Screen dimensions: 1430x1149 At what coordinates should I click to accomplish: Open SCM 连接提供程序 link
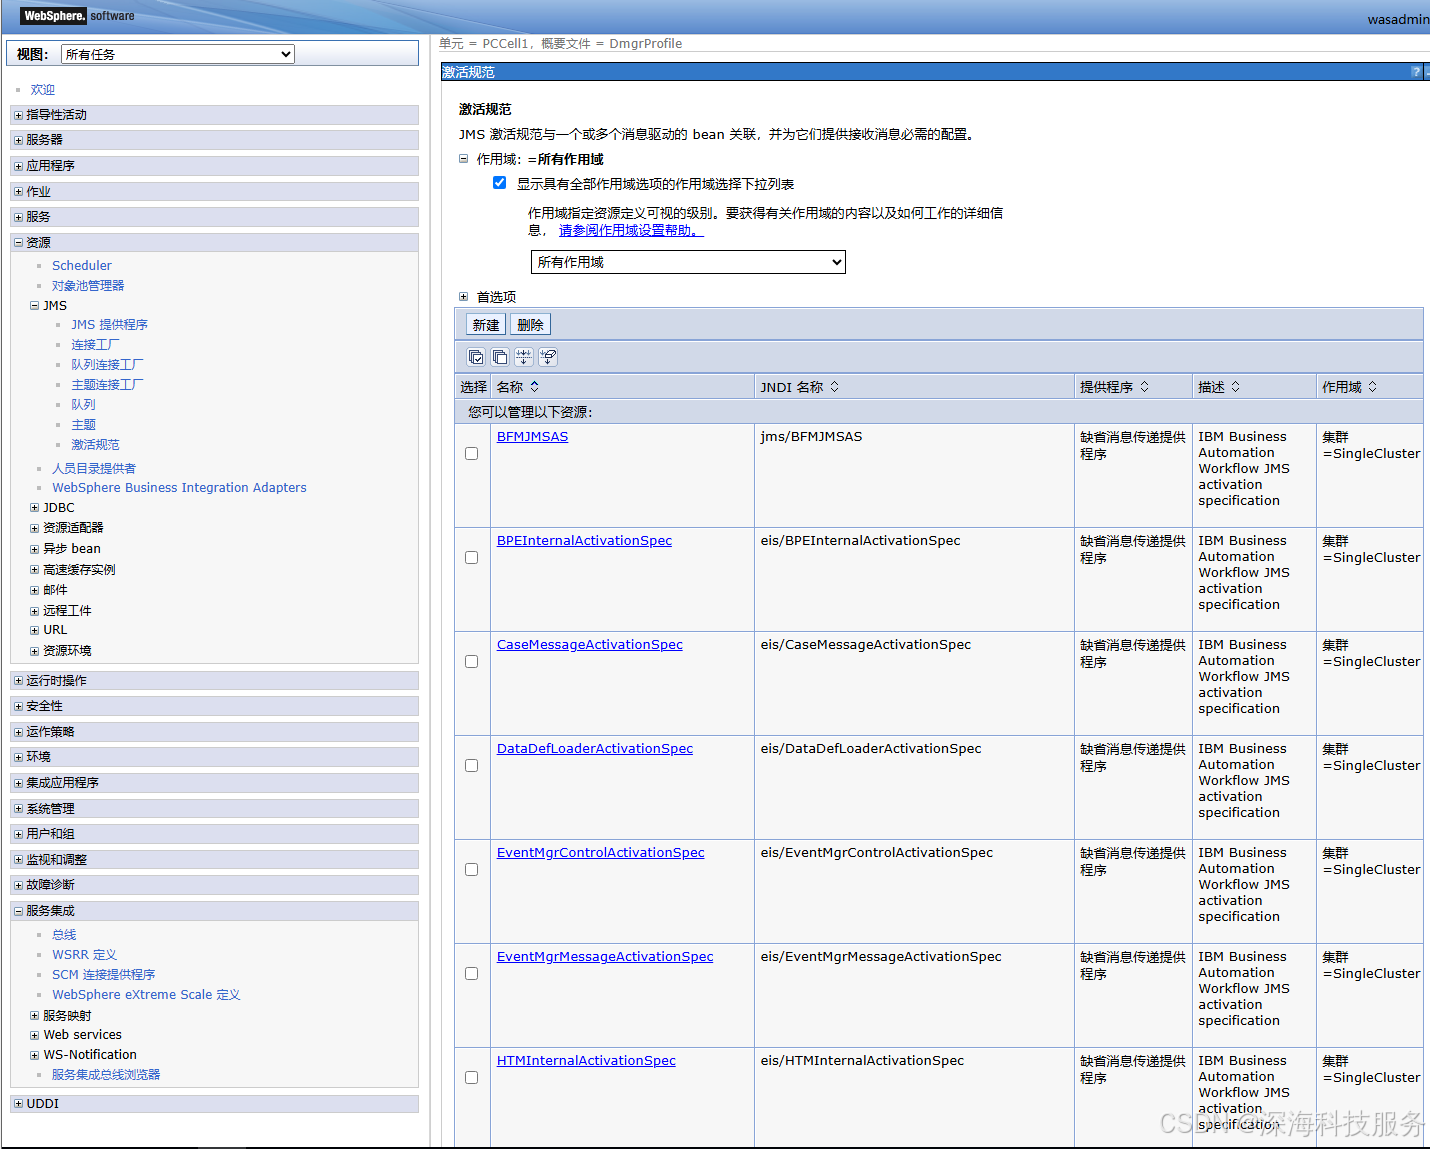103,975
